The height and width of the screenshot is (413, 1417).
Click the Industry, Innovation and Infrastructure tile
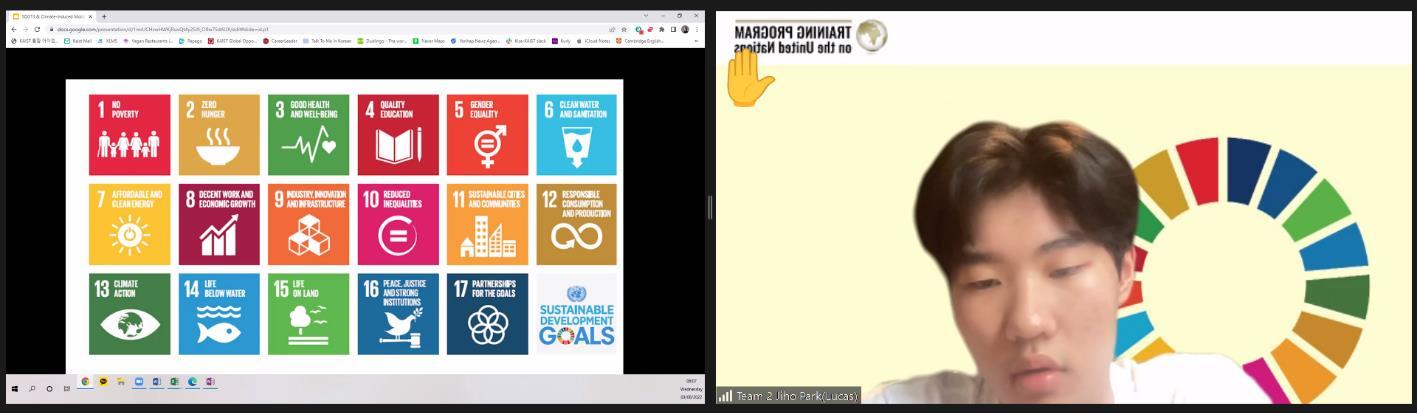[308, 224]
